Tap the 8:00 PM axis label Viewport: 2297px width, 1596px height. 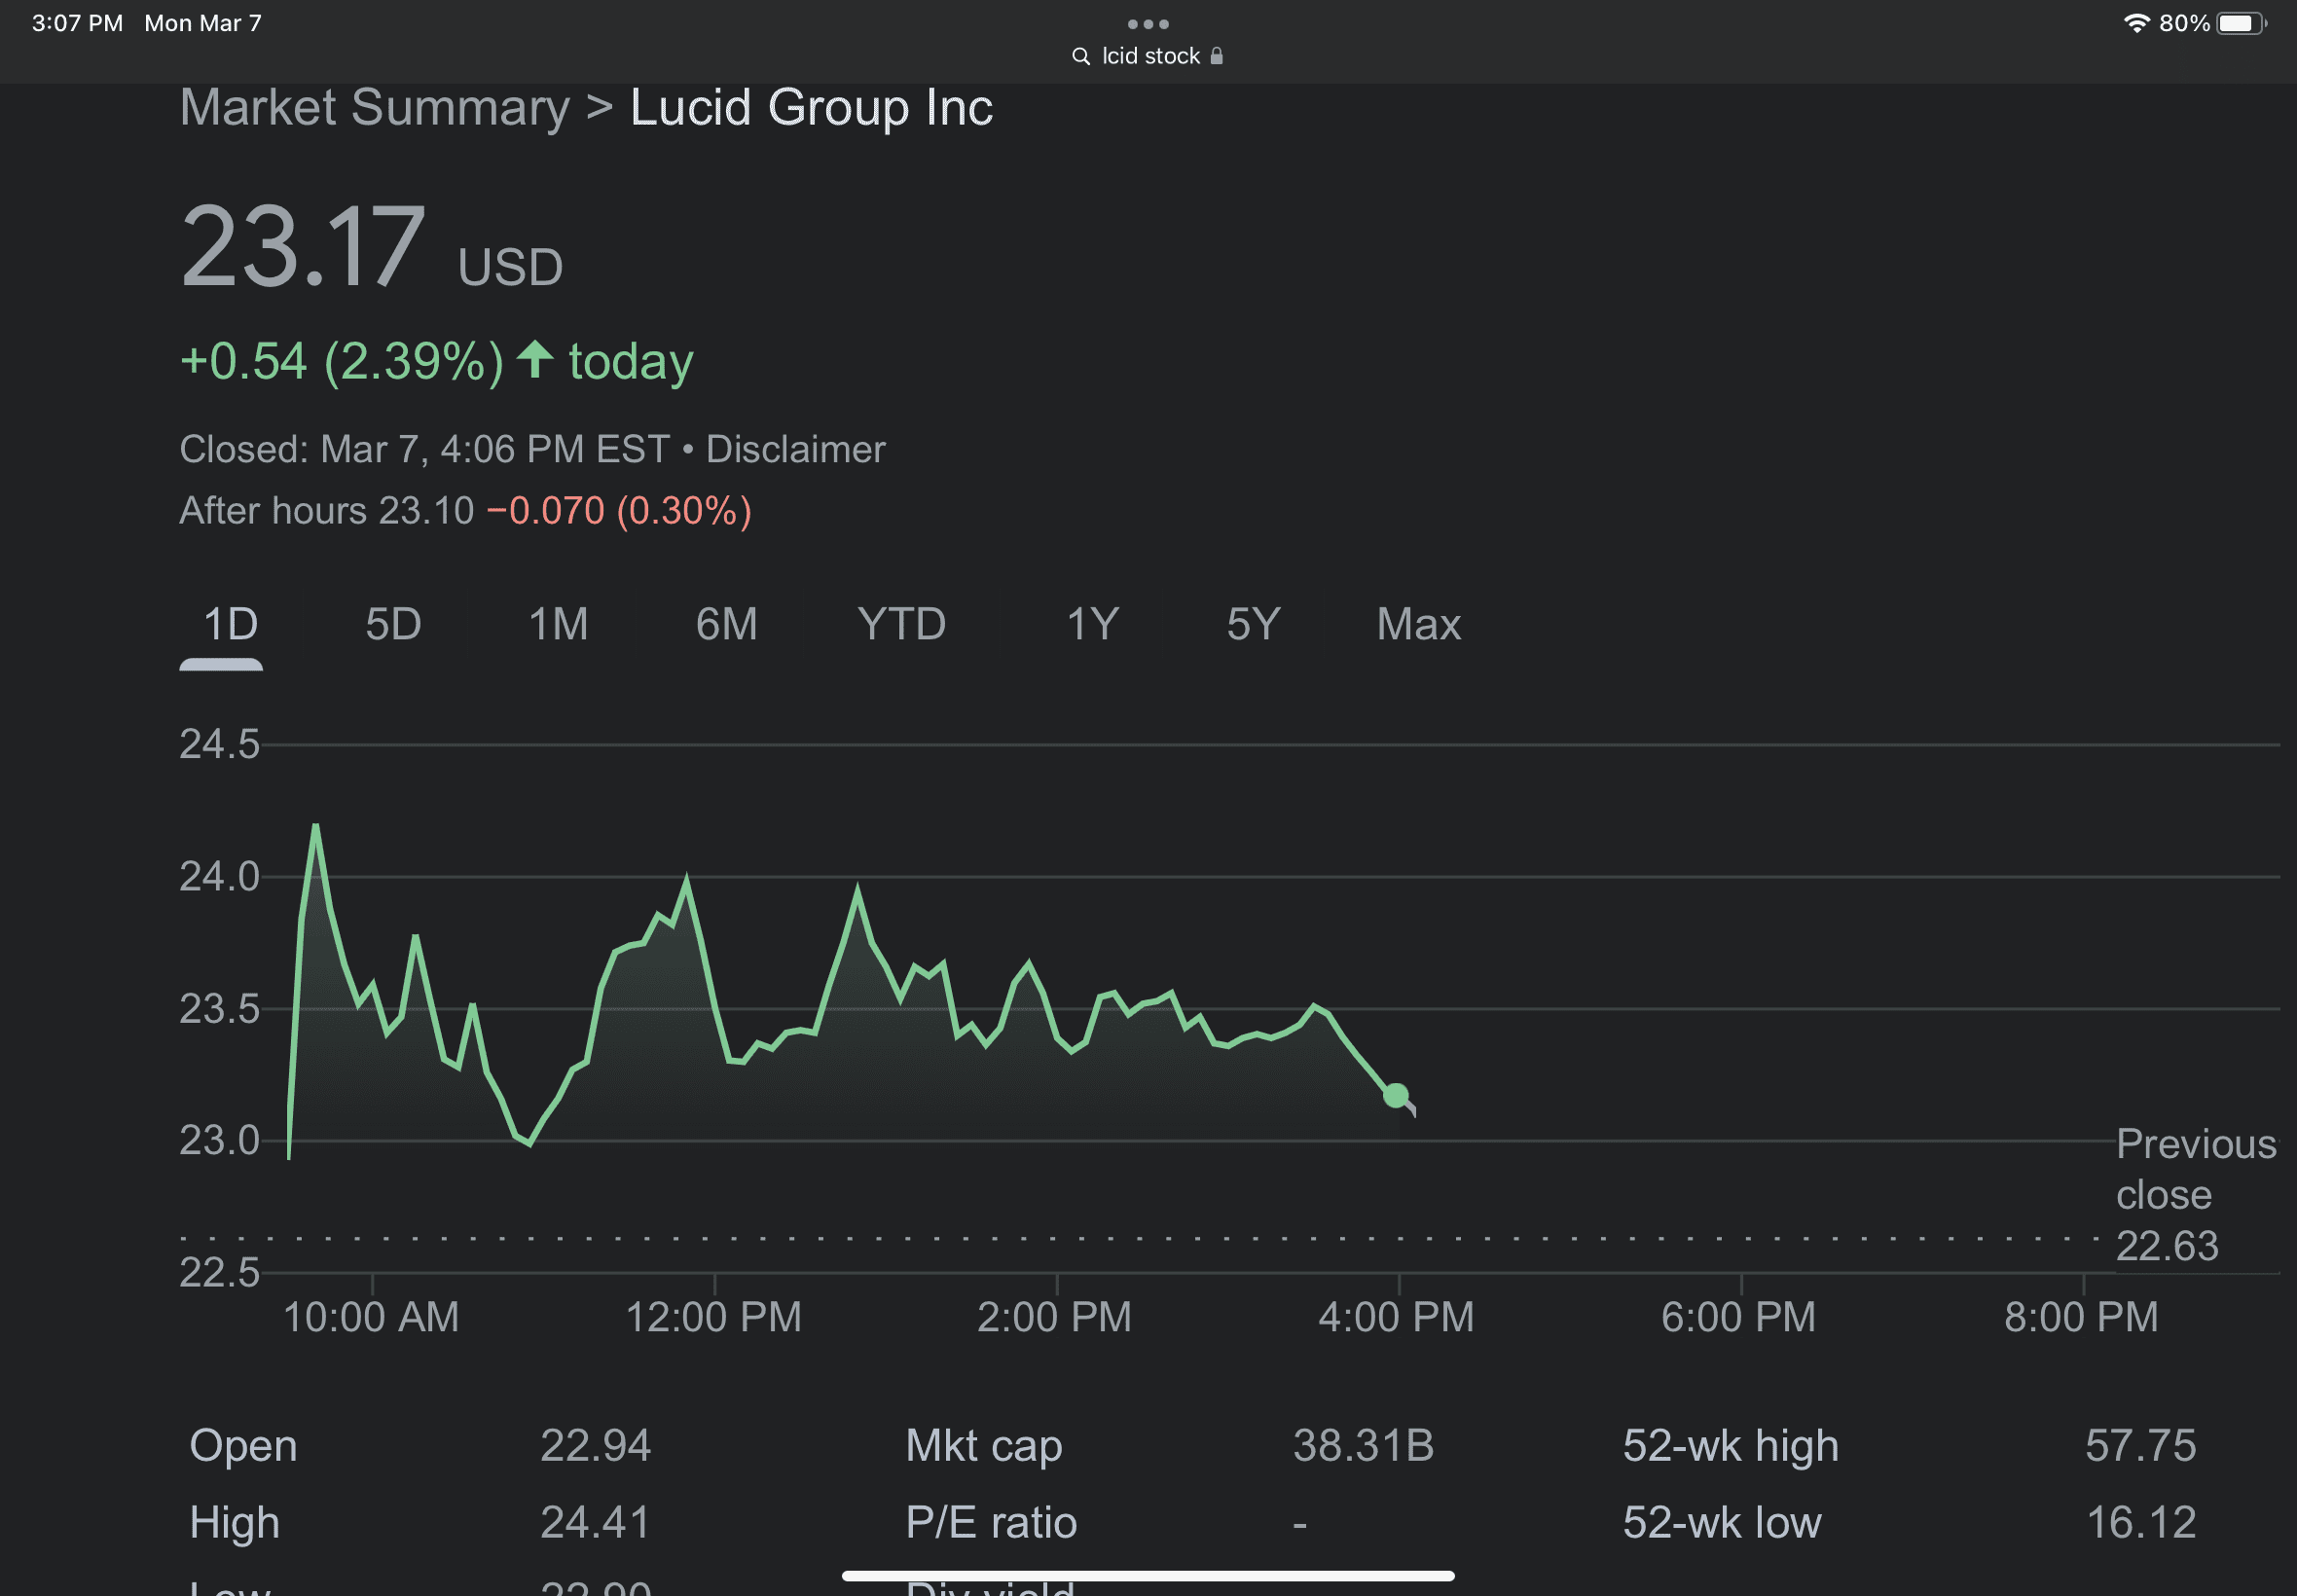coord(2081,1317)
